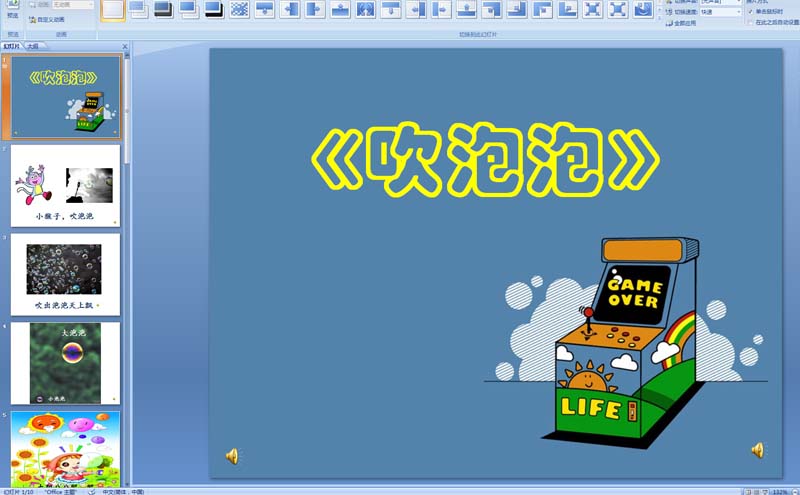Apply the wedge/circular arrows transition

[366, 9]
